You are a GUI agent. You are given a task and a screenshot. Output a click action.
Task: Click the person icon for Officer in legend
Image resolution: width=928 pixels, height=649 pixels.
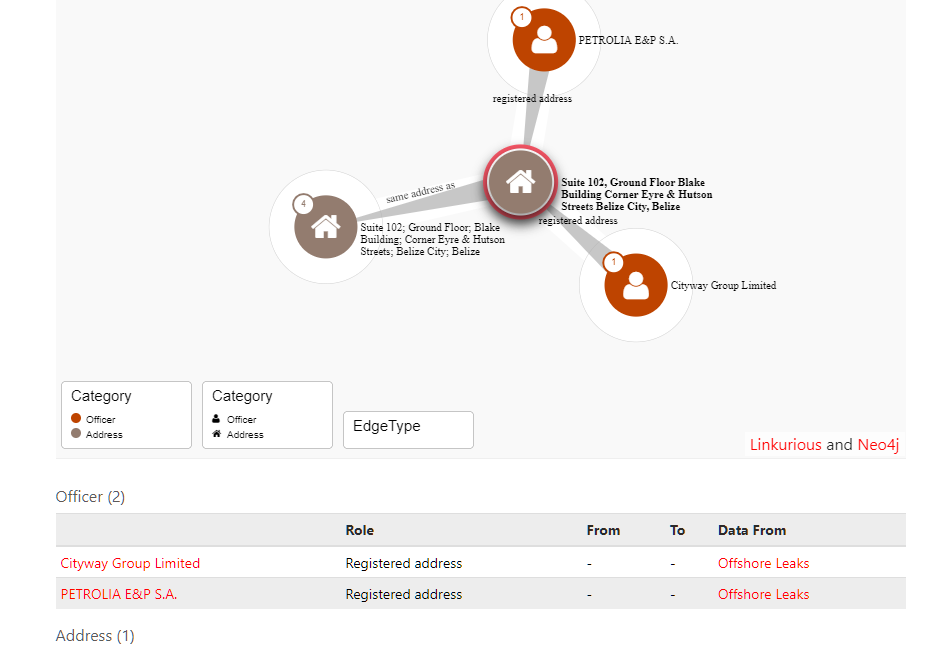(216, 419)
